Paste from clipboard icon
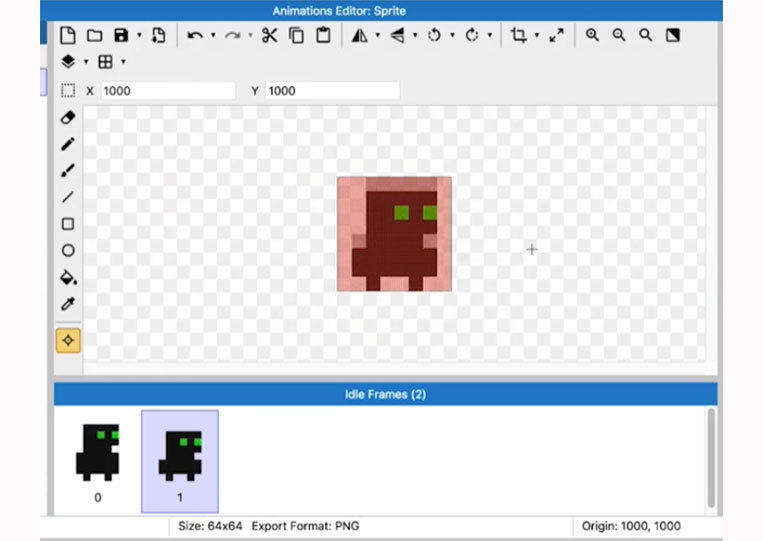763x541 pixels. pos(323,36)
